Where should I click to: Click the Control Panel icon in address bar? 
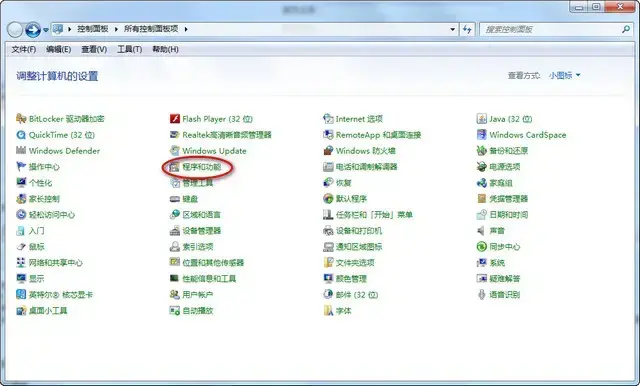tap(58, 29)
